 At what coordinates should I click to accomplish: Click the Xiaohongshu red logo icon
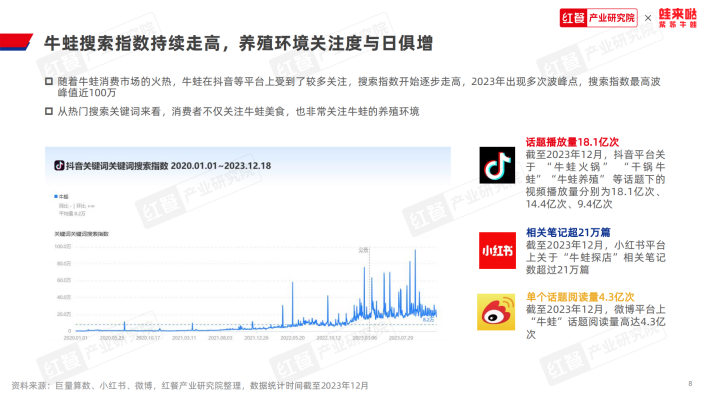coord(497,250)
